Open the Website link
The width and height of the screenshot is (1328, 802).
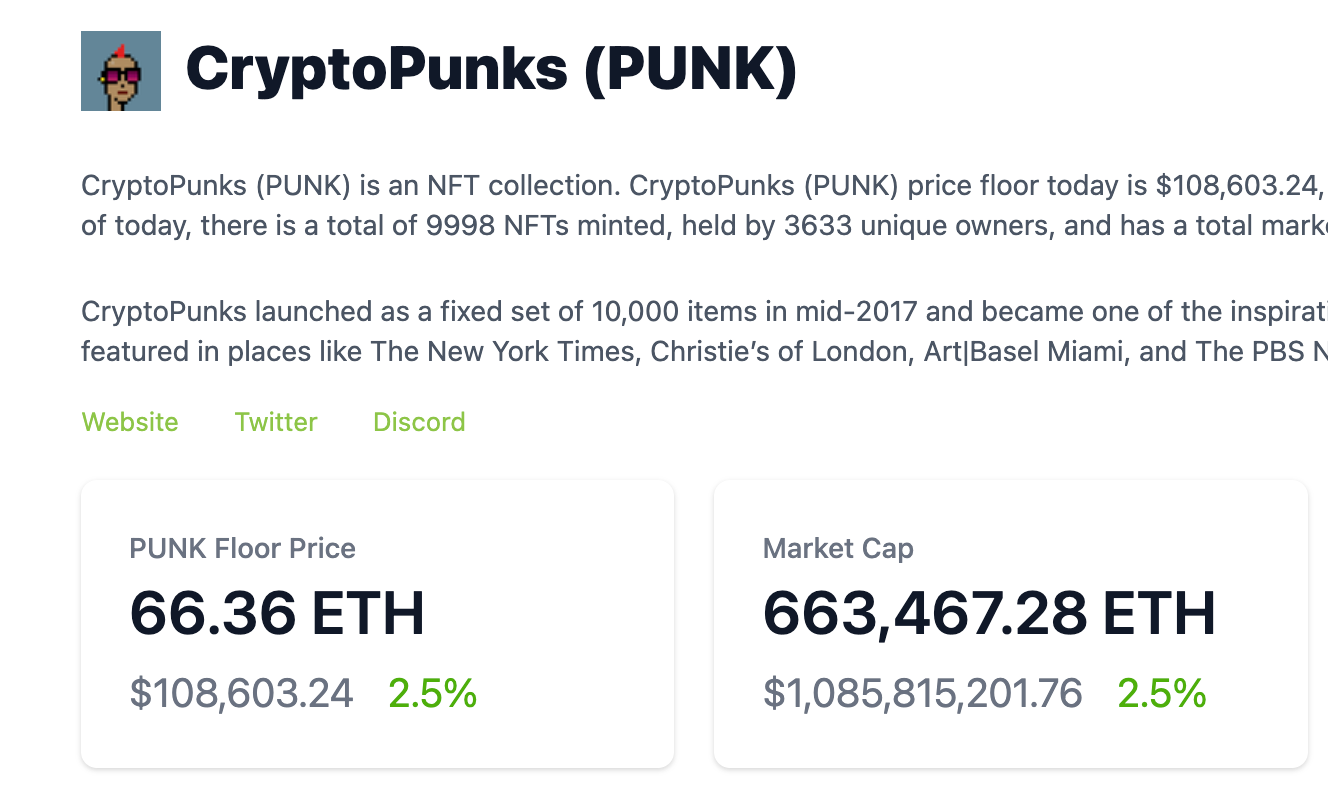pyautogui.click(x=130, y=422)
